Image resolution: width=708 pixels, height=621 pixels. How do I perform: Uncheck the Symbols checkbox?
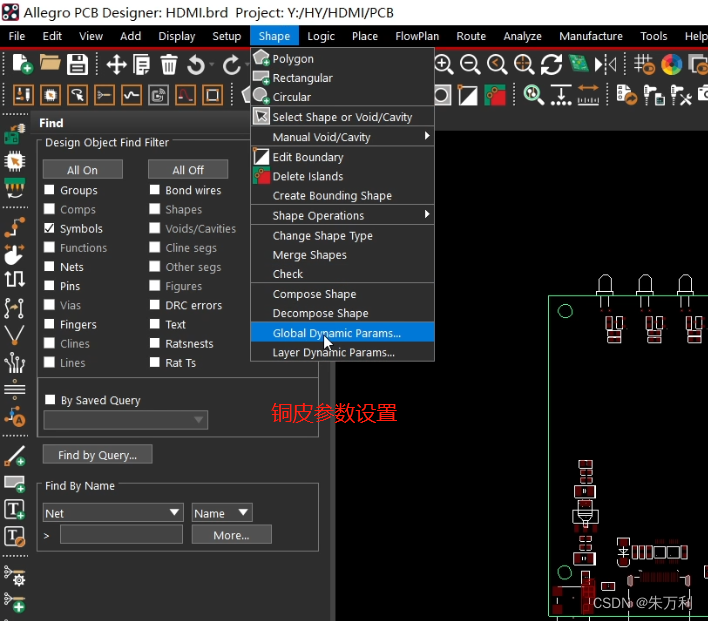50,229
